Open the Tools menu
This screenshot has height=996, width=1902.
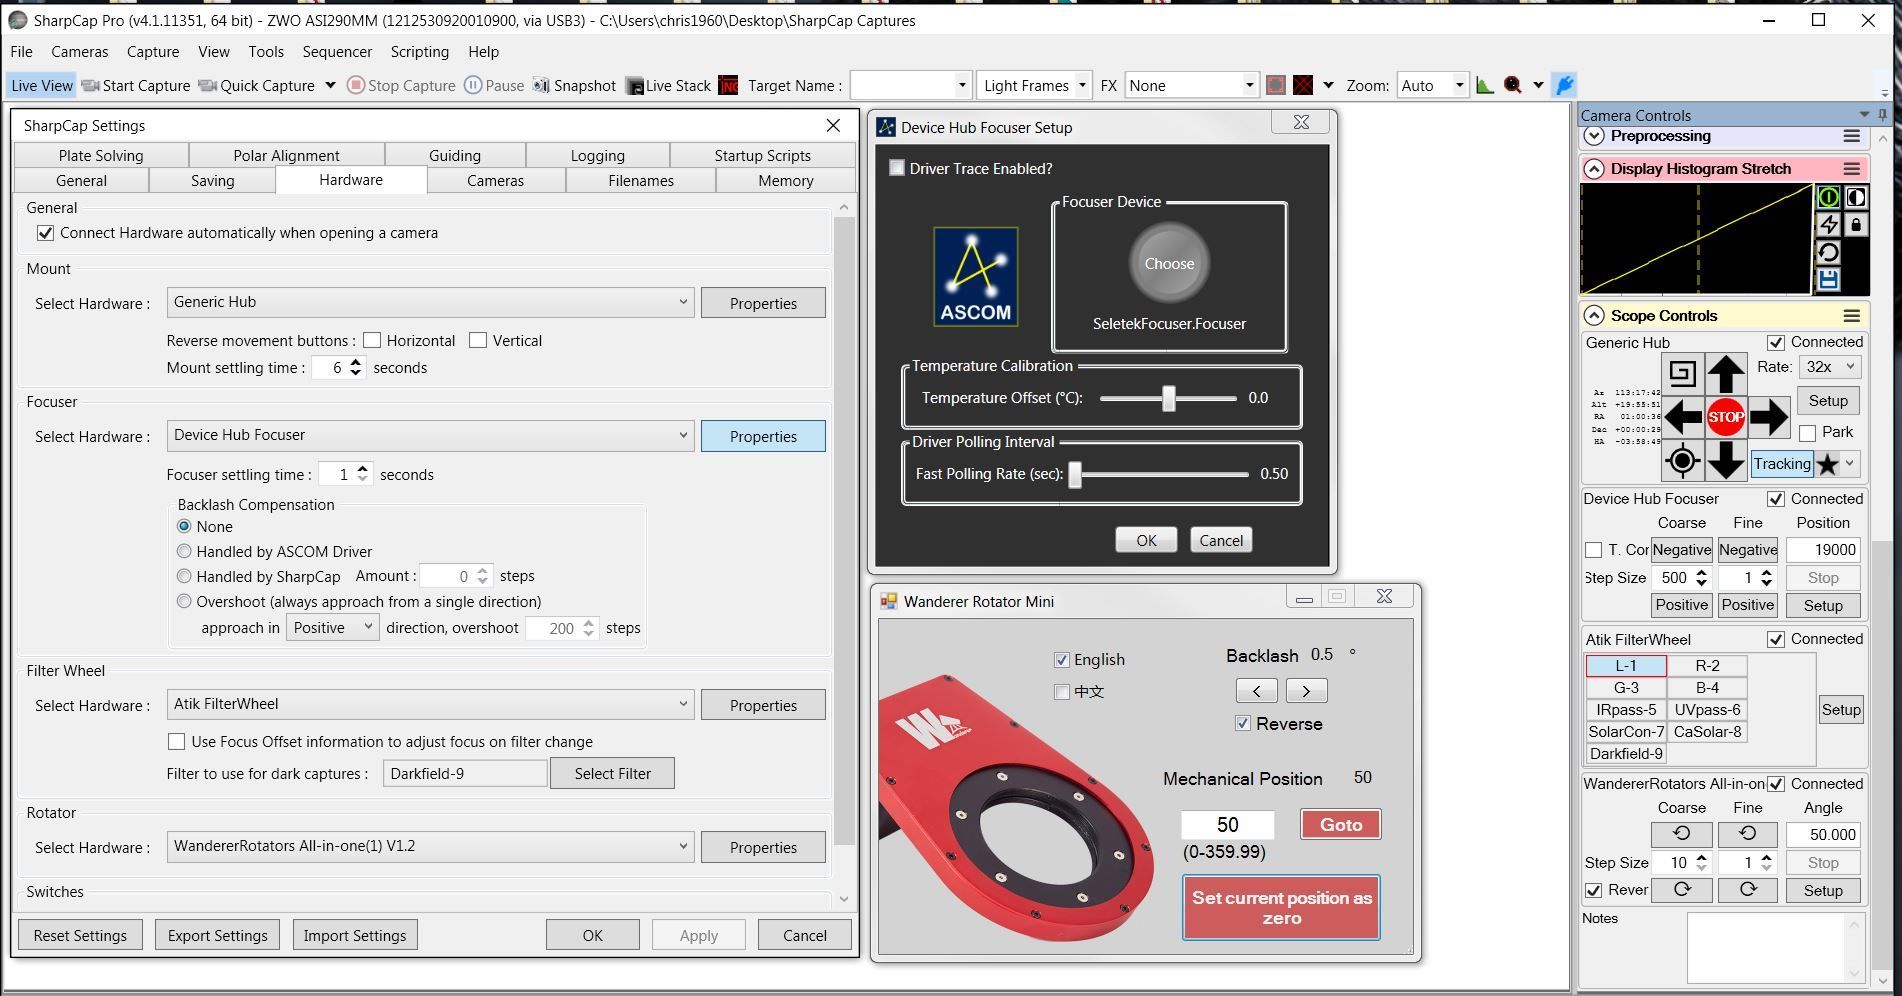pyautogui.click(x=266, y=52)
